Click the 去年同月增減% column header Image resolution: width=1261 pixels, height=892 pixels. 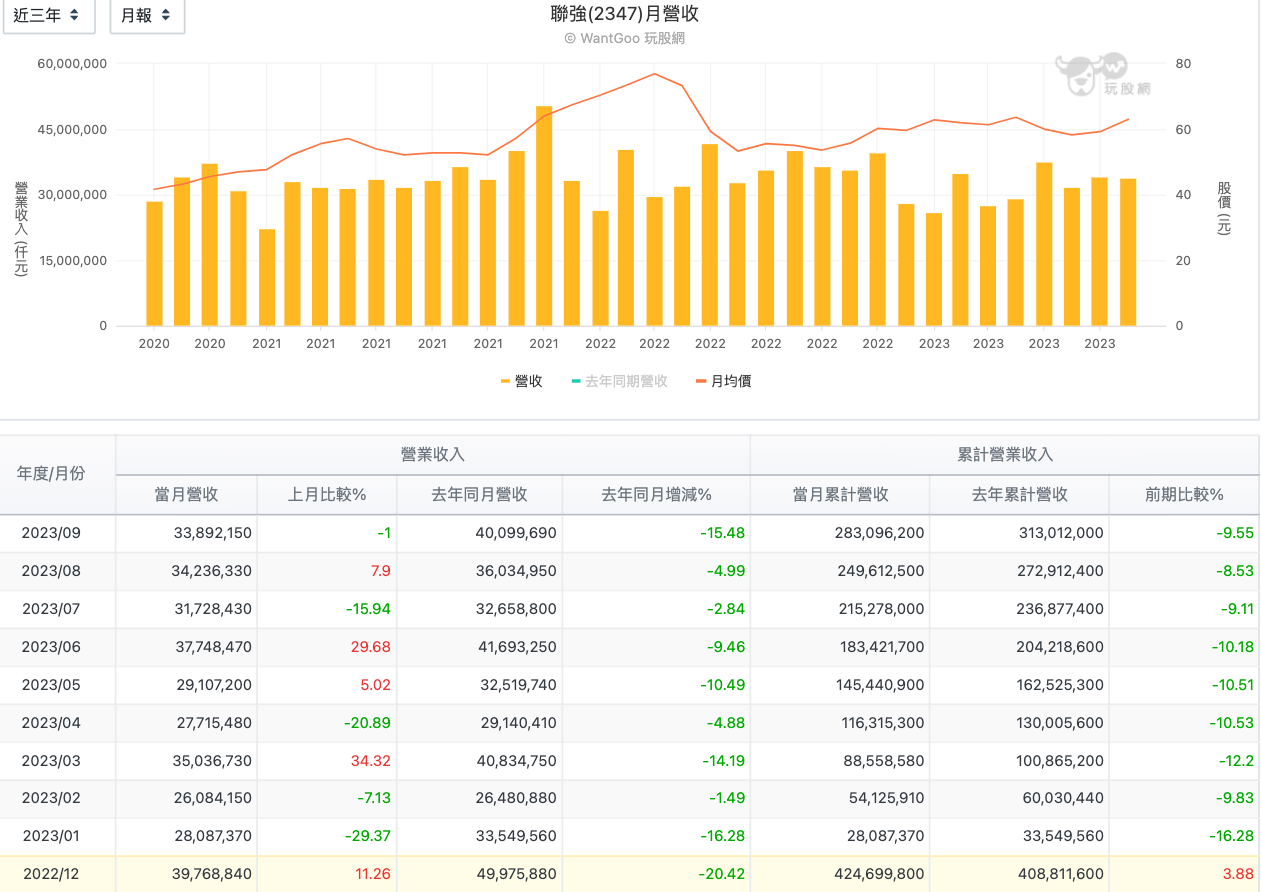click(x=656, y=495)
